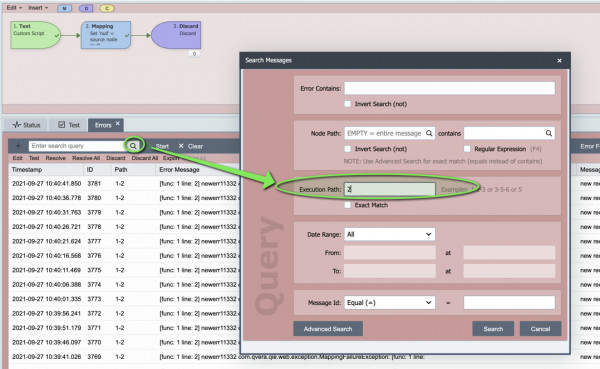Click the From date field
600x369 pixels.
[x=390, y=253]
